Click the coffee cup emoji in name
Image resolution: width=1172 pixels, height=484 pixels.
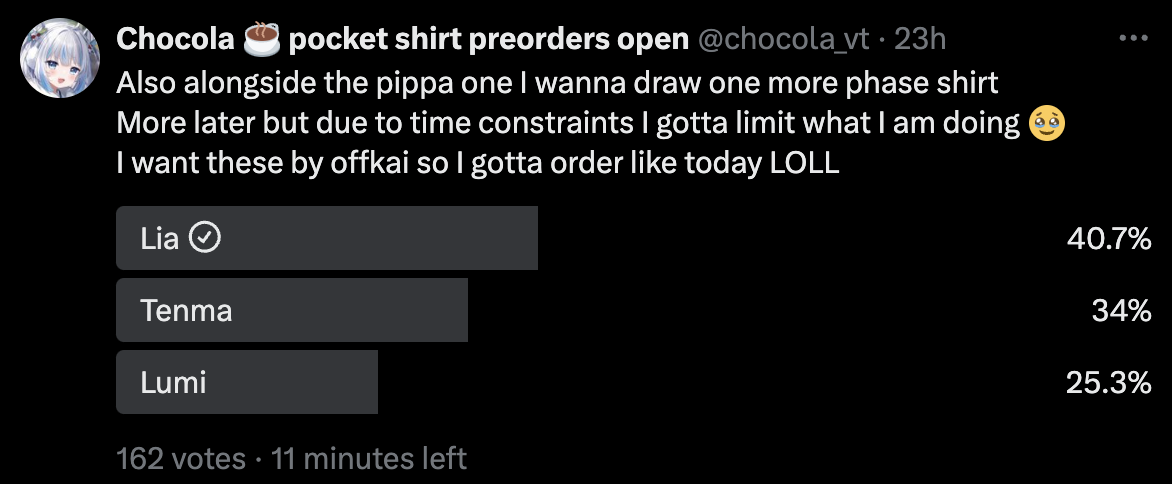tap(261, 39)
